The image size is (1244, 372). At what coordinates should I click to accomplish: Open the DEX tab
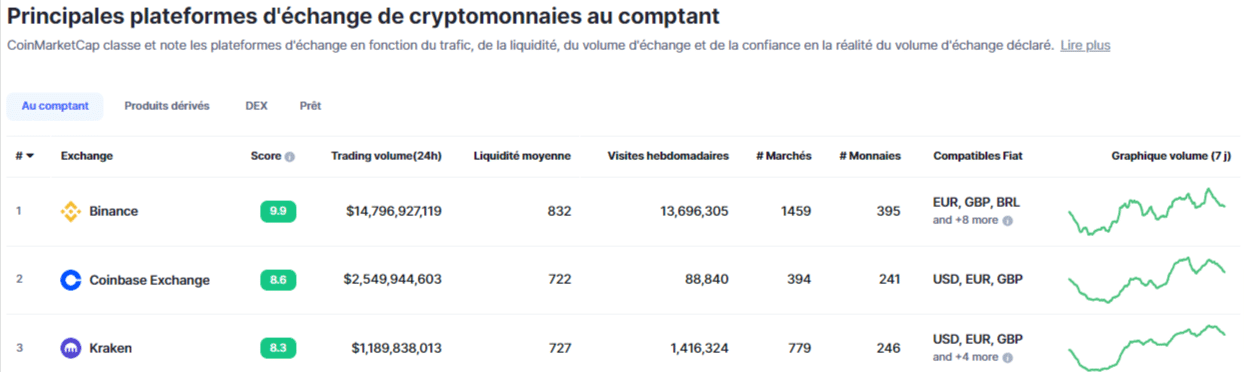pyautogui.click(x=256, y=106)
